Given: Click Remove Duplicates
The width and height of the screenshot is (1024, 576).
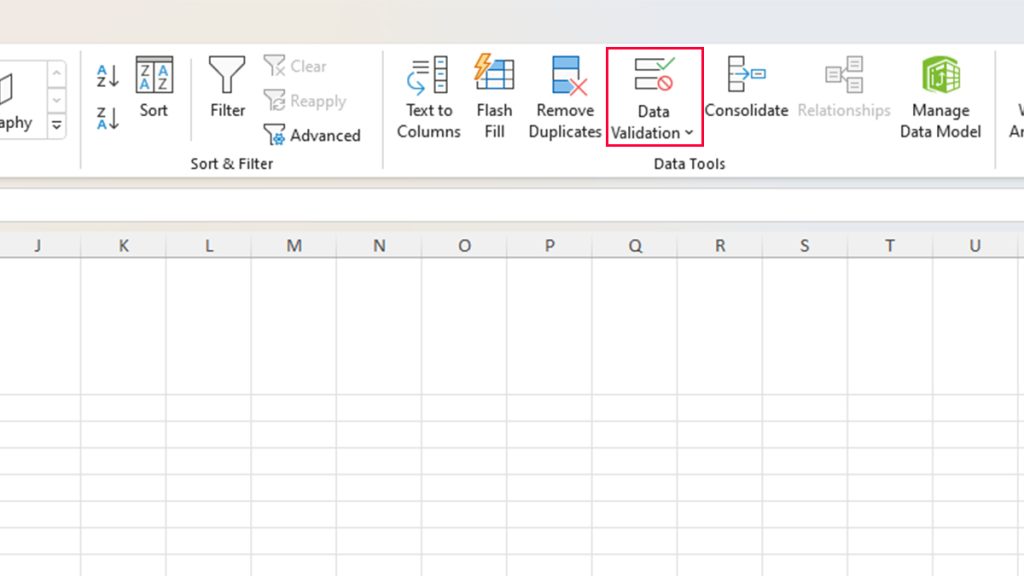Looking at the screenshot, I should [x=565, y=98].
